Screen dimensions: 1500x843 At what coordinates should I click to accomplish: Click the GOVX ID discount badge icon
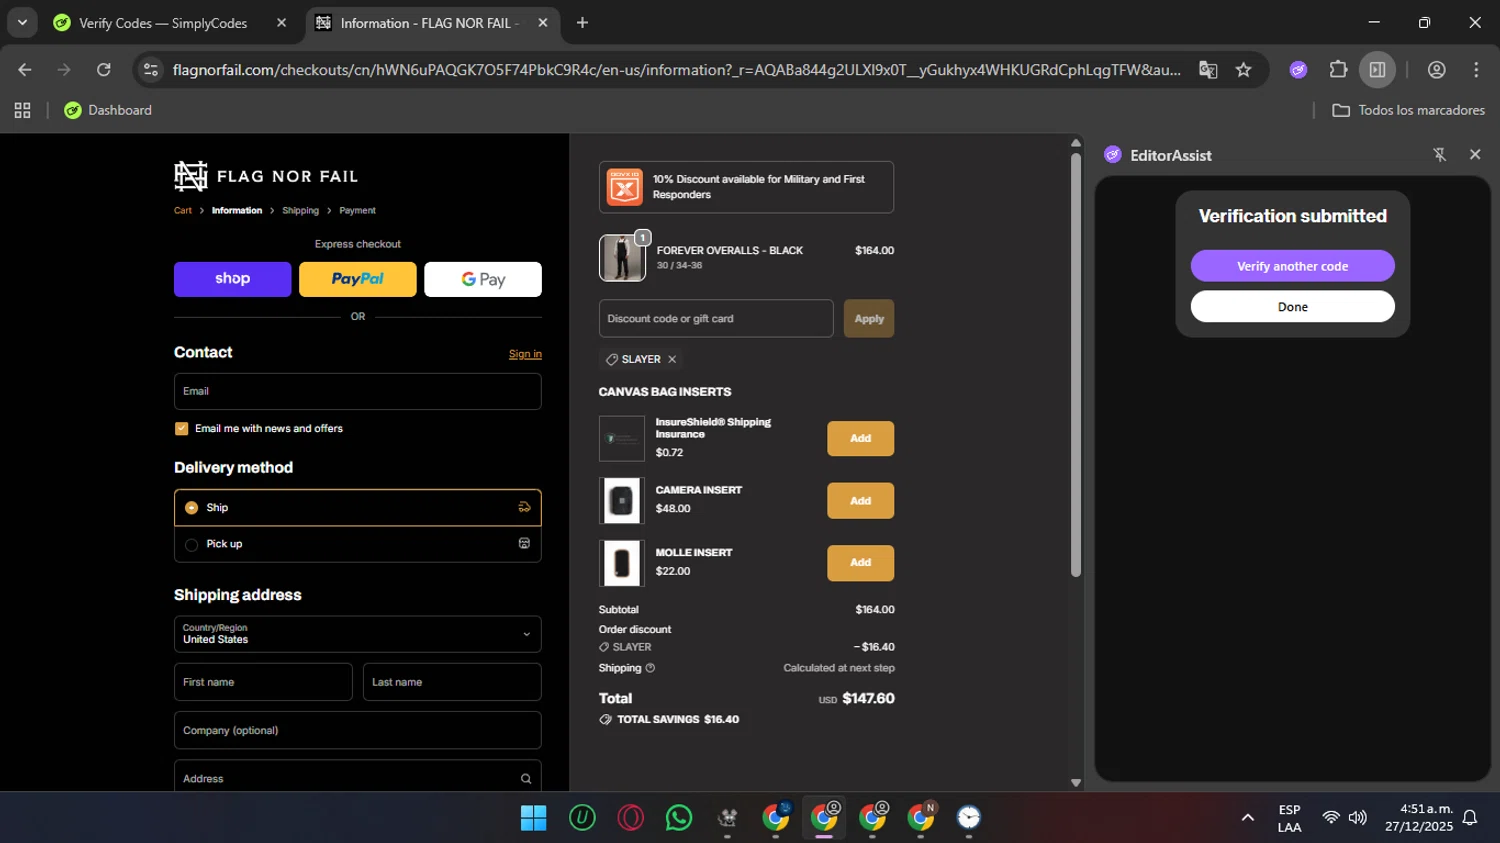tap(625, 187)
